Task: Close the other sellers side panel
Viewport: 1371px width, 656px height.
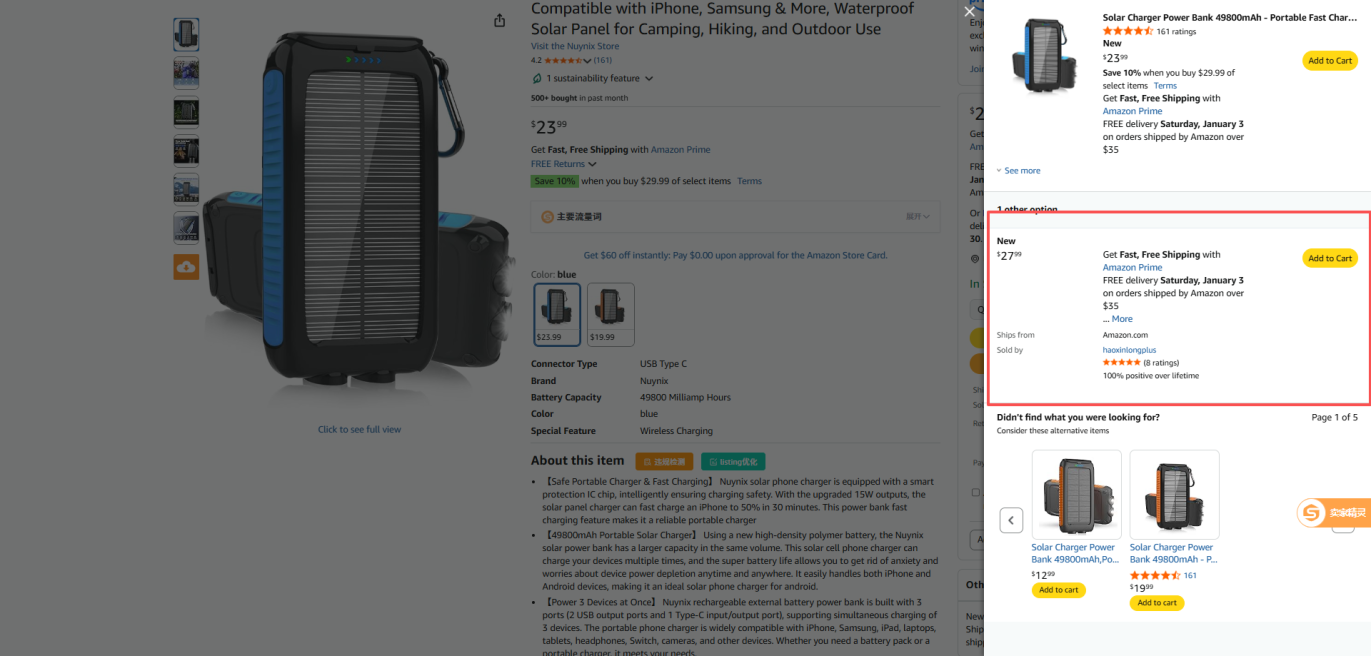Action: point(969,12)
